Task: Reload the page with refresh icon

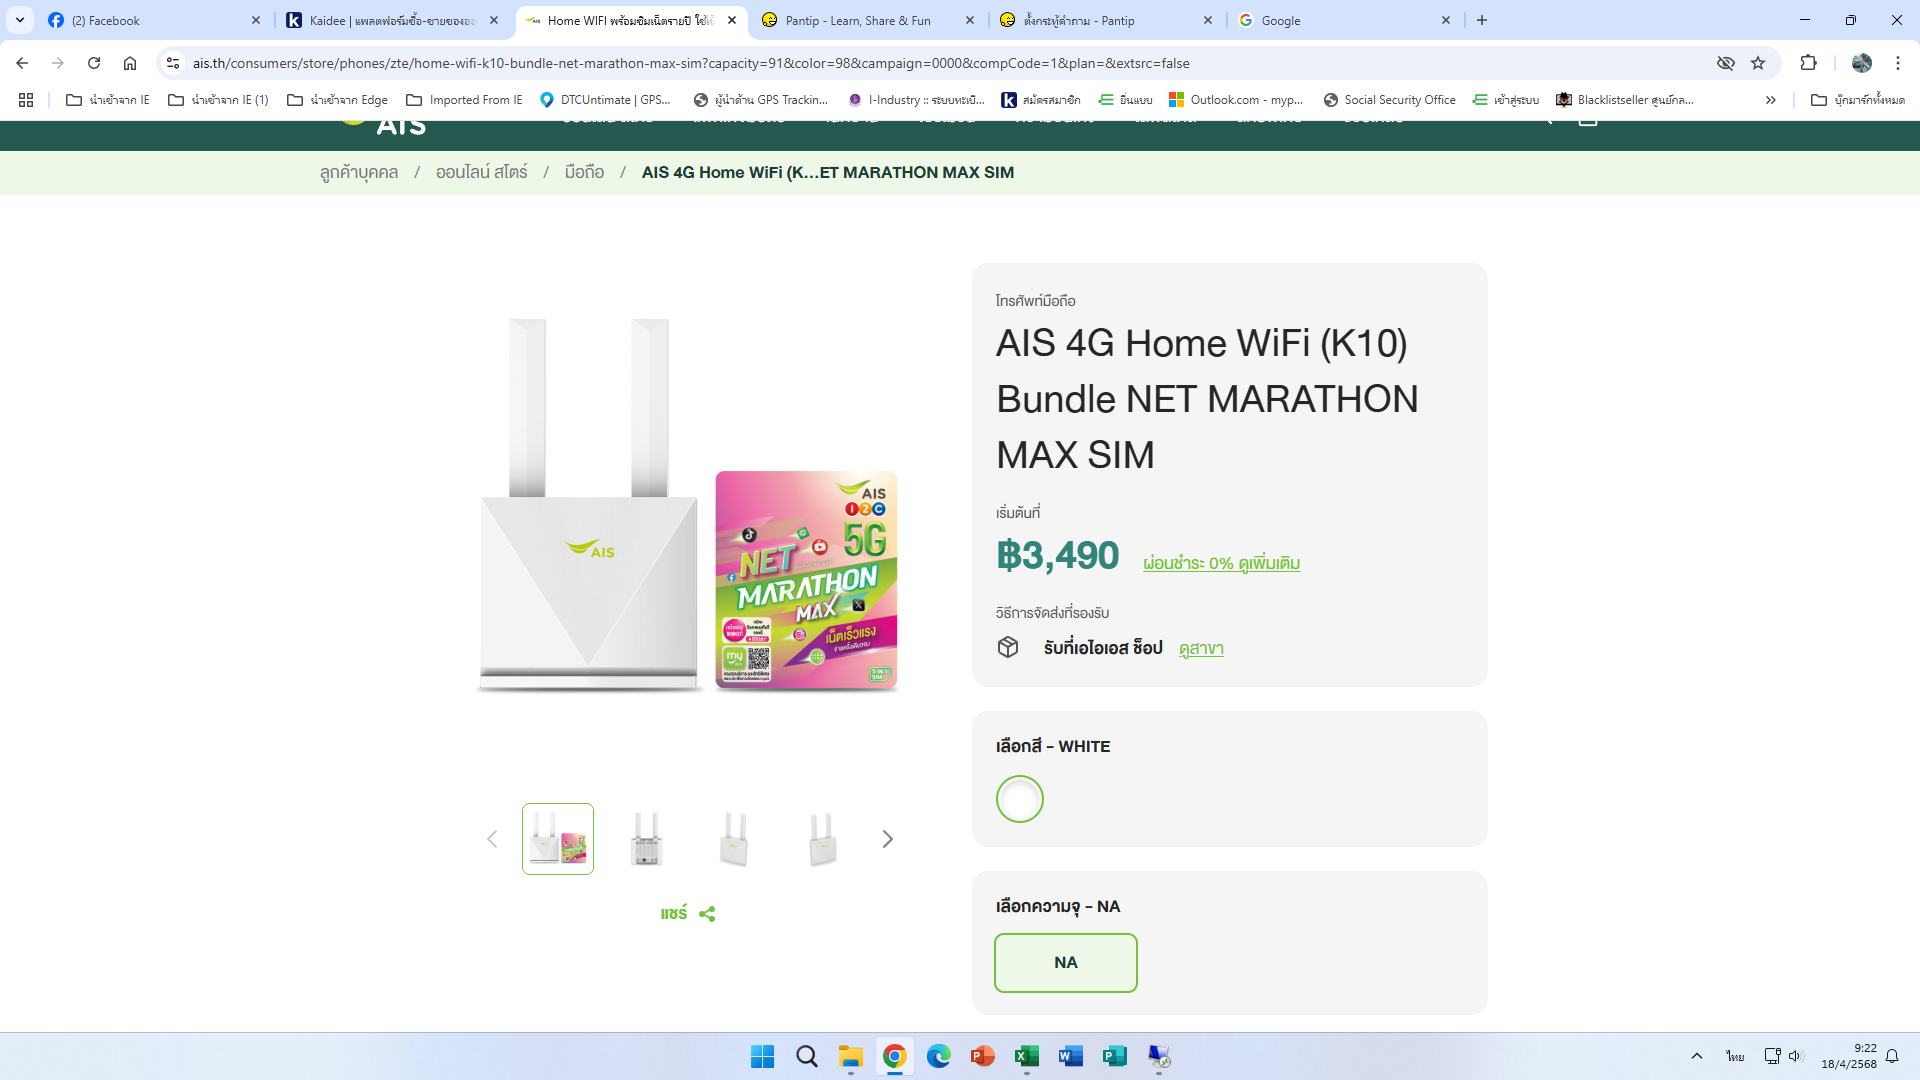Action: pos(94,63)
